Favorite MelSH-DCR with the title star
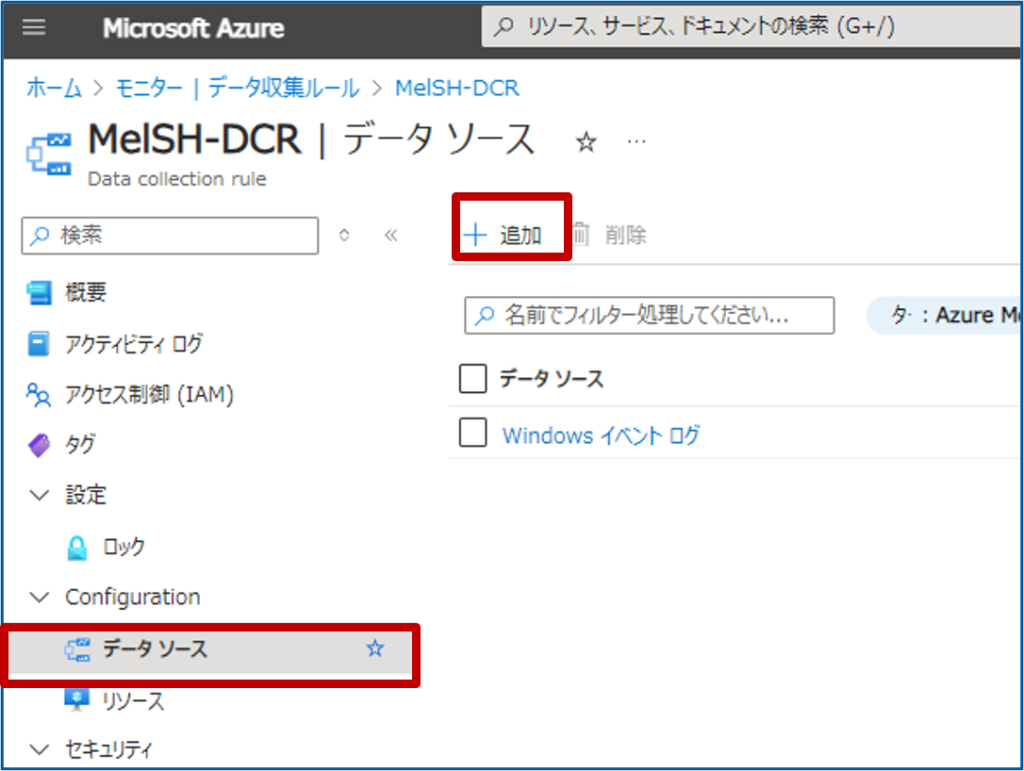The width and height of the screenshot is (1024, 771). pos(586,142)
